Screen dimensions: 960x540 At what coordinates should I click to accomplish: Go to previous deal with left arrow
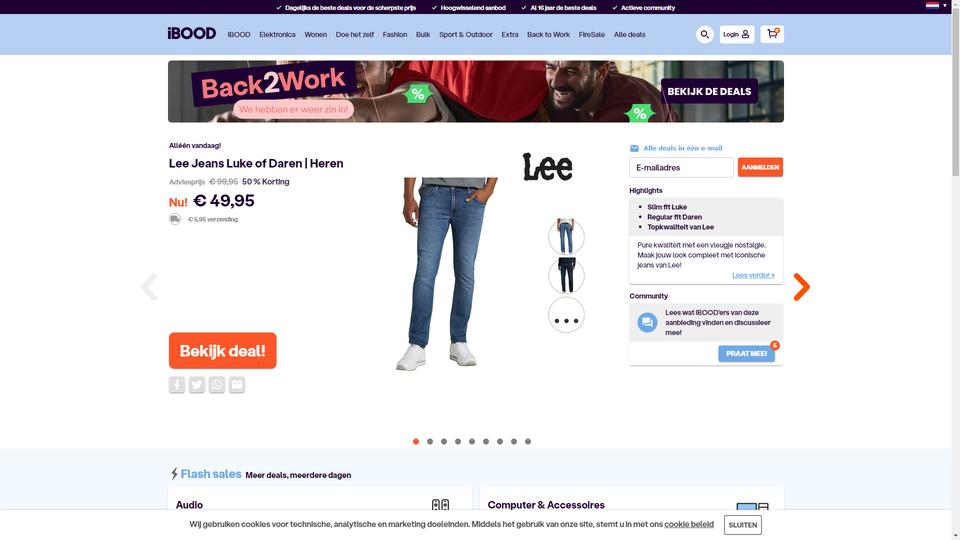(x=149, y=287)
